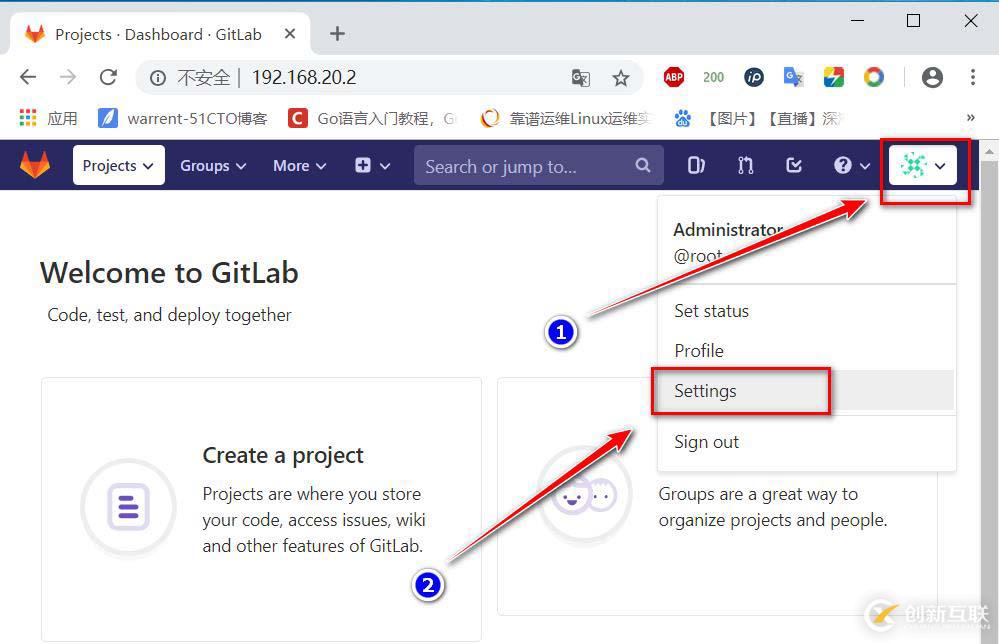Click the GitLab fox logo in navbar
The height and width of the screenshot is (644, 999).
point(34,165)
